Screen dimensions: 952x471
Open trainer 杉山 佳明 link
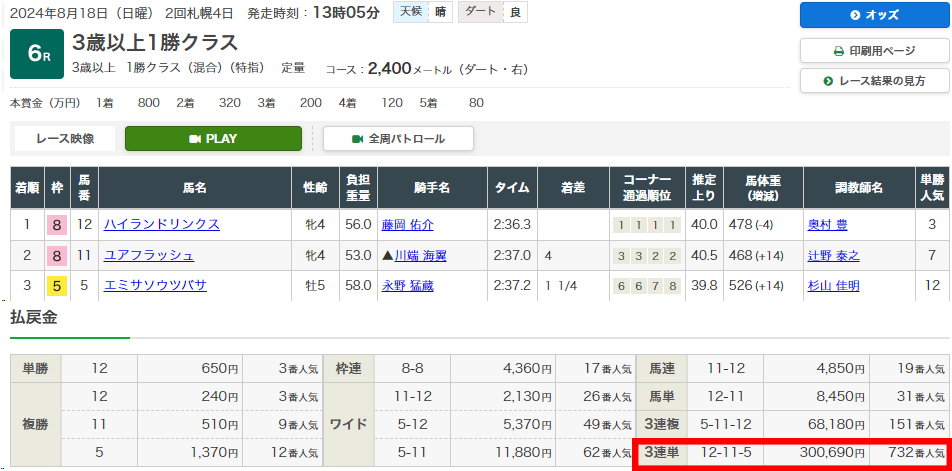(834, 286)
